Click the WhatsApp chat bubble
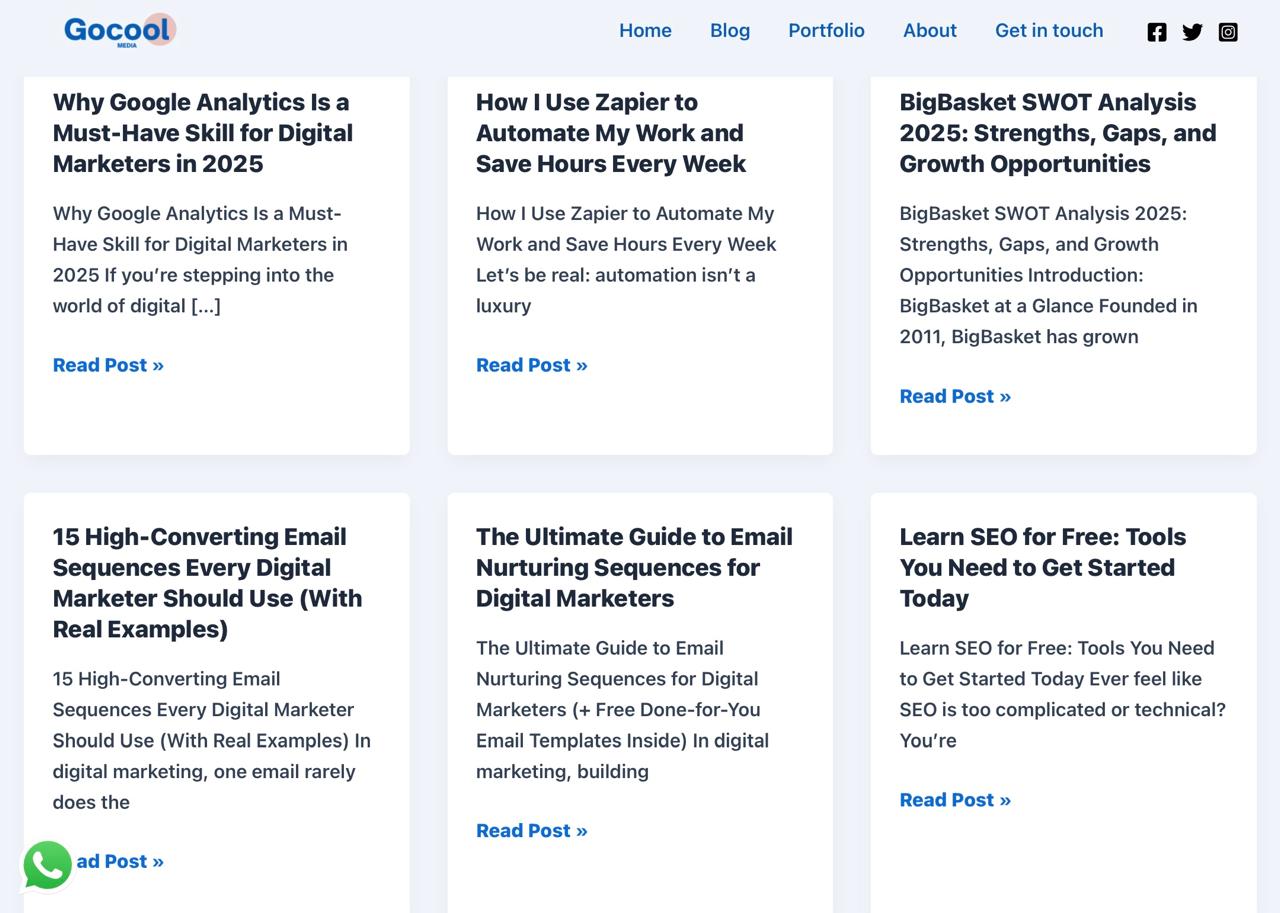Image resolution: width=1280 pixels, height=913 pixels. tap(47, 865)
